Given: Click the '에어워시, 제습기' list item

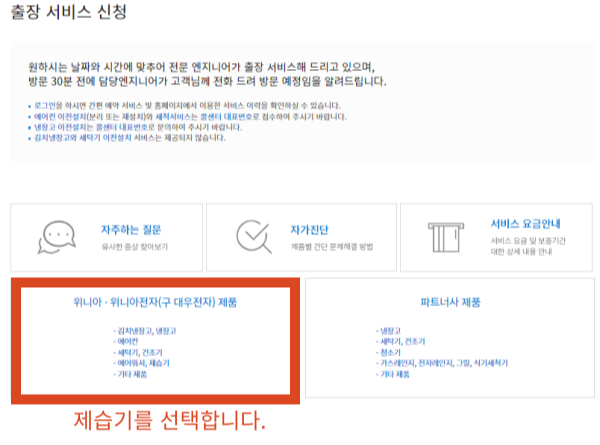Looking at the screenshot, I should tap(141, 363).
